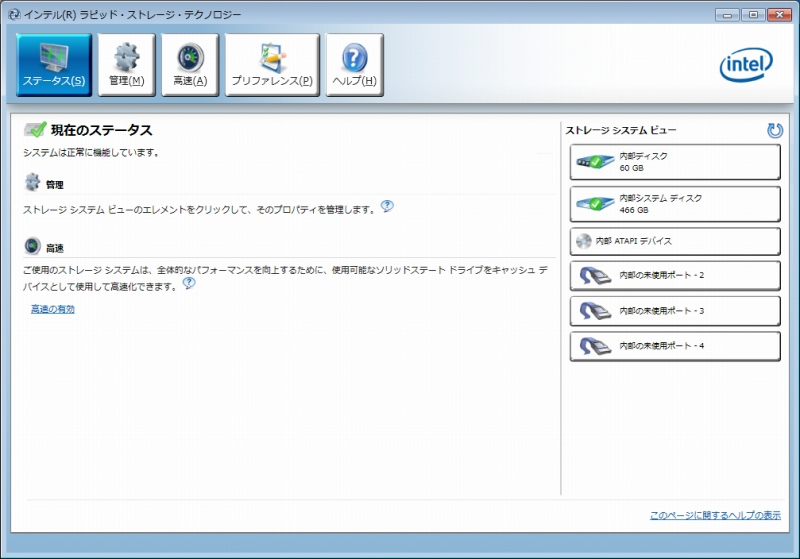
Task: Click the システムは正常に機能しています。 text
Action: click(92, 153)
